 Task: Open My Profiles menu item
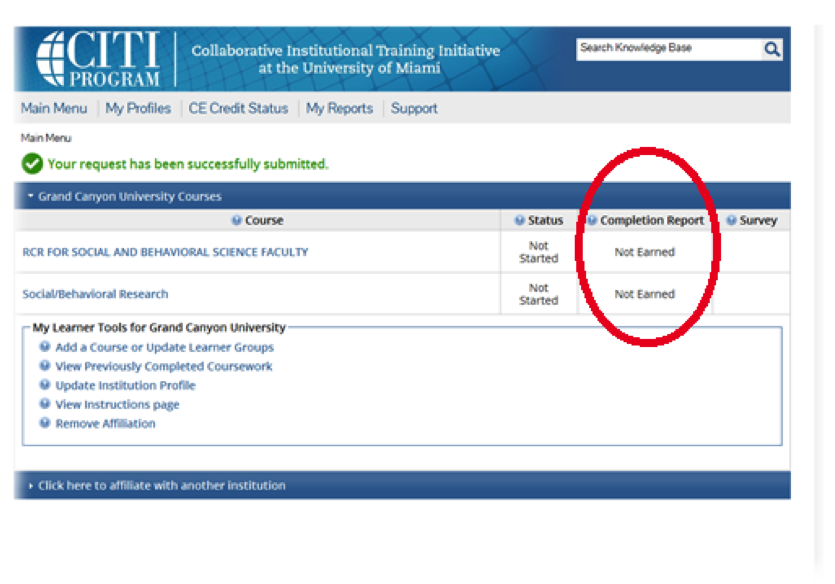(138, 108)
